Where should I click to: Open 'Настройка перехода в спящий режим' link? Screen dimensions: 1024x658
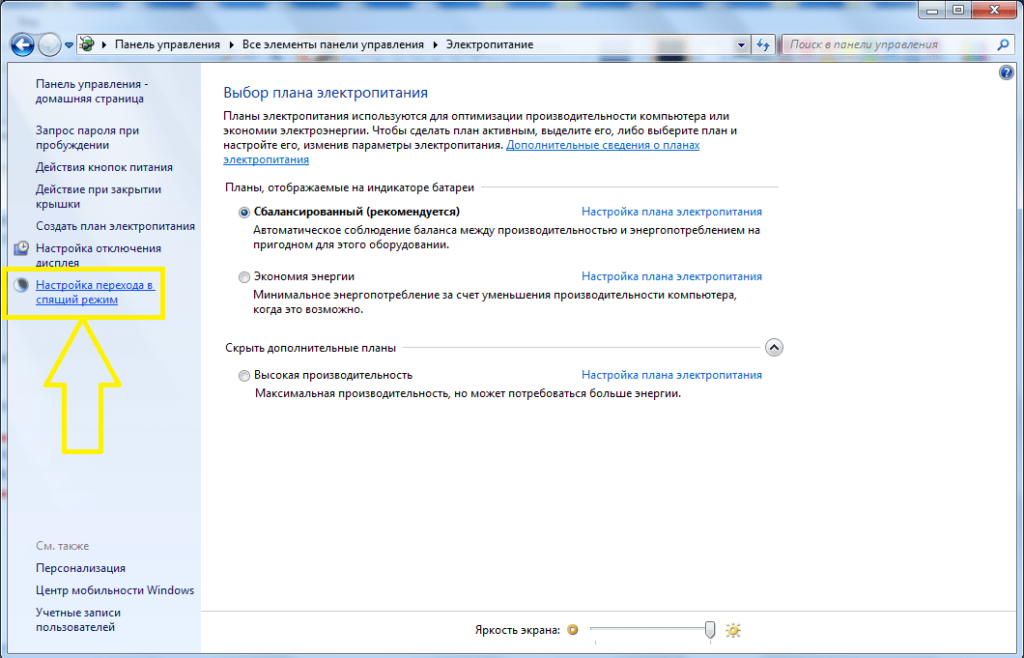click(x=95, y=292)
